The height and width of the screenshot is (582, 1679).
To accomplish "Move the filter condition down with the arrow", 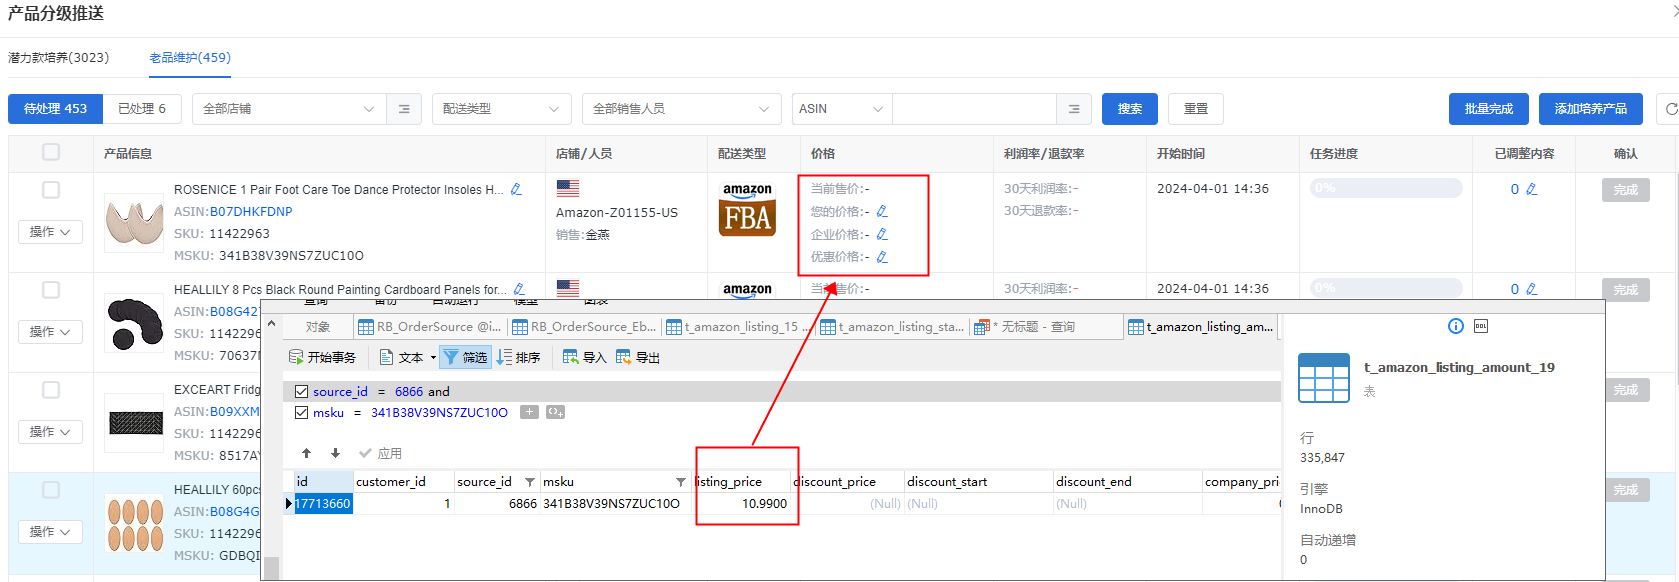I will coord(336,453).
